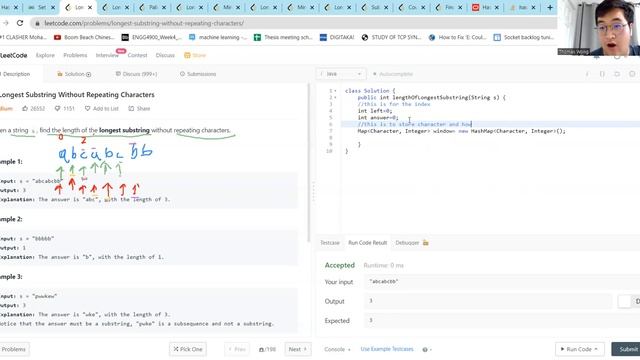Click the description panel vertical scrollbar
This screenshot has height=360, width=640.
point(309,163)
